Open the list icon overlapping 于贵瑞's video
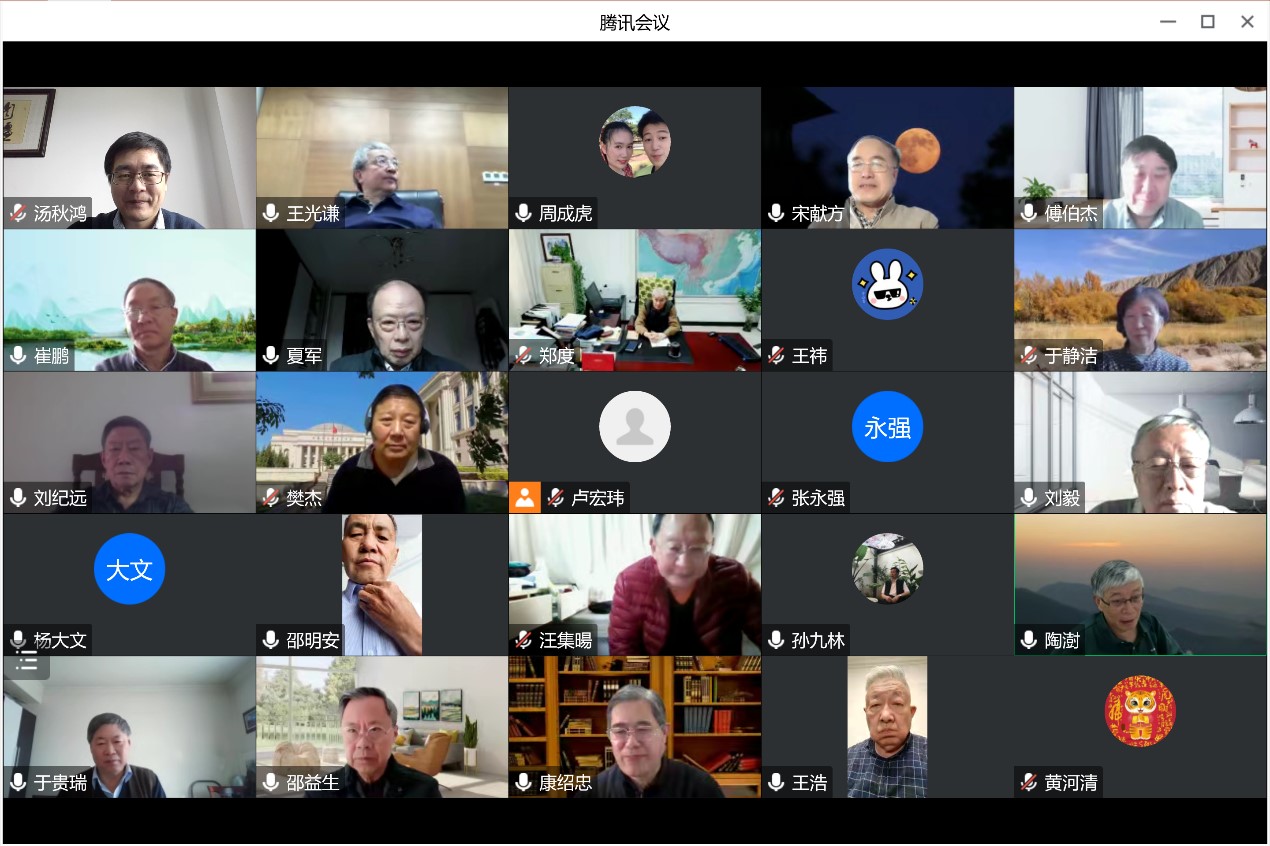The height and width of the screenshot is (846, 1270). coord(27,662)
